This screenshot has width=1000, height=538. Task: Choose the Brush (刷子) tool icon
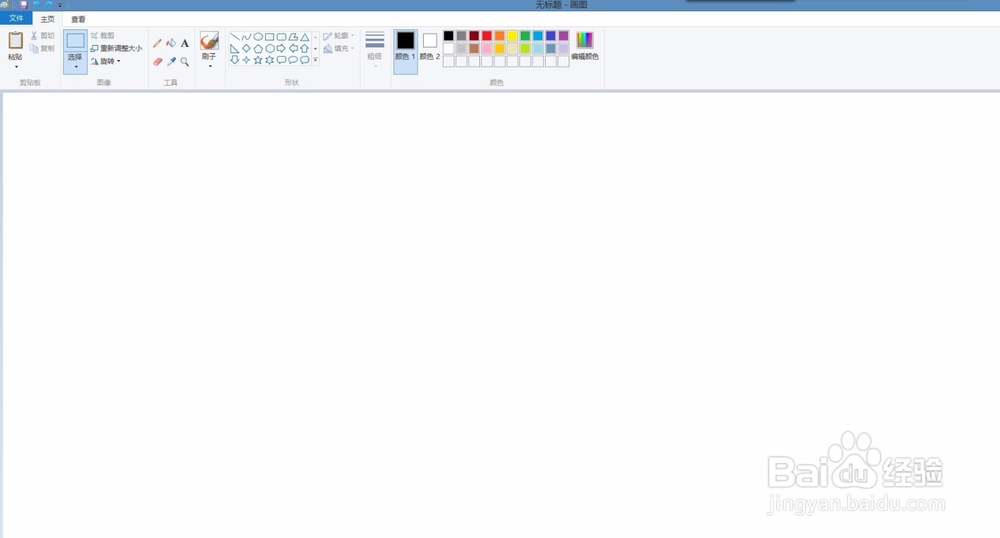coord(209,41)
